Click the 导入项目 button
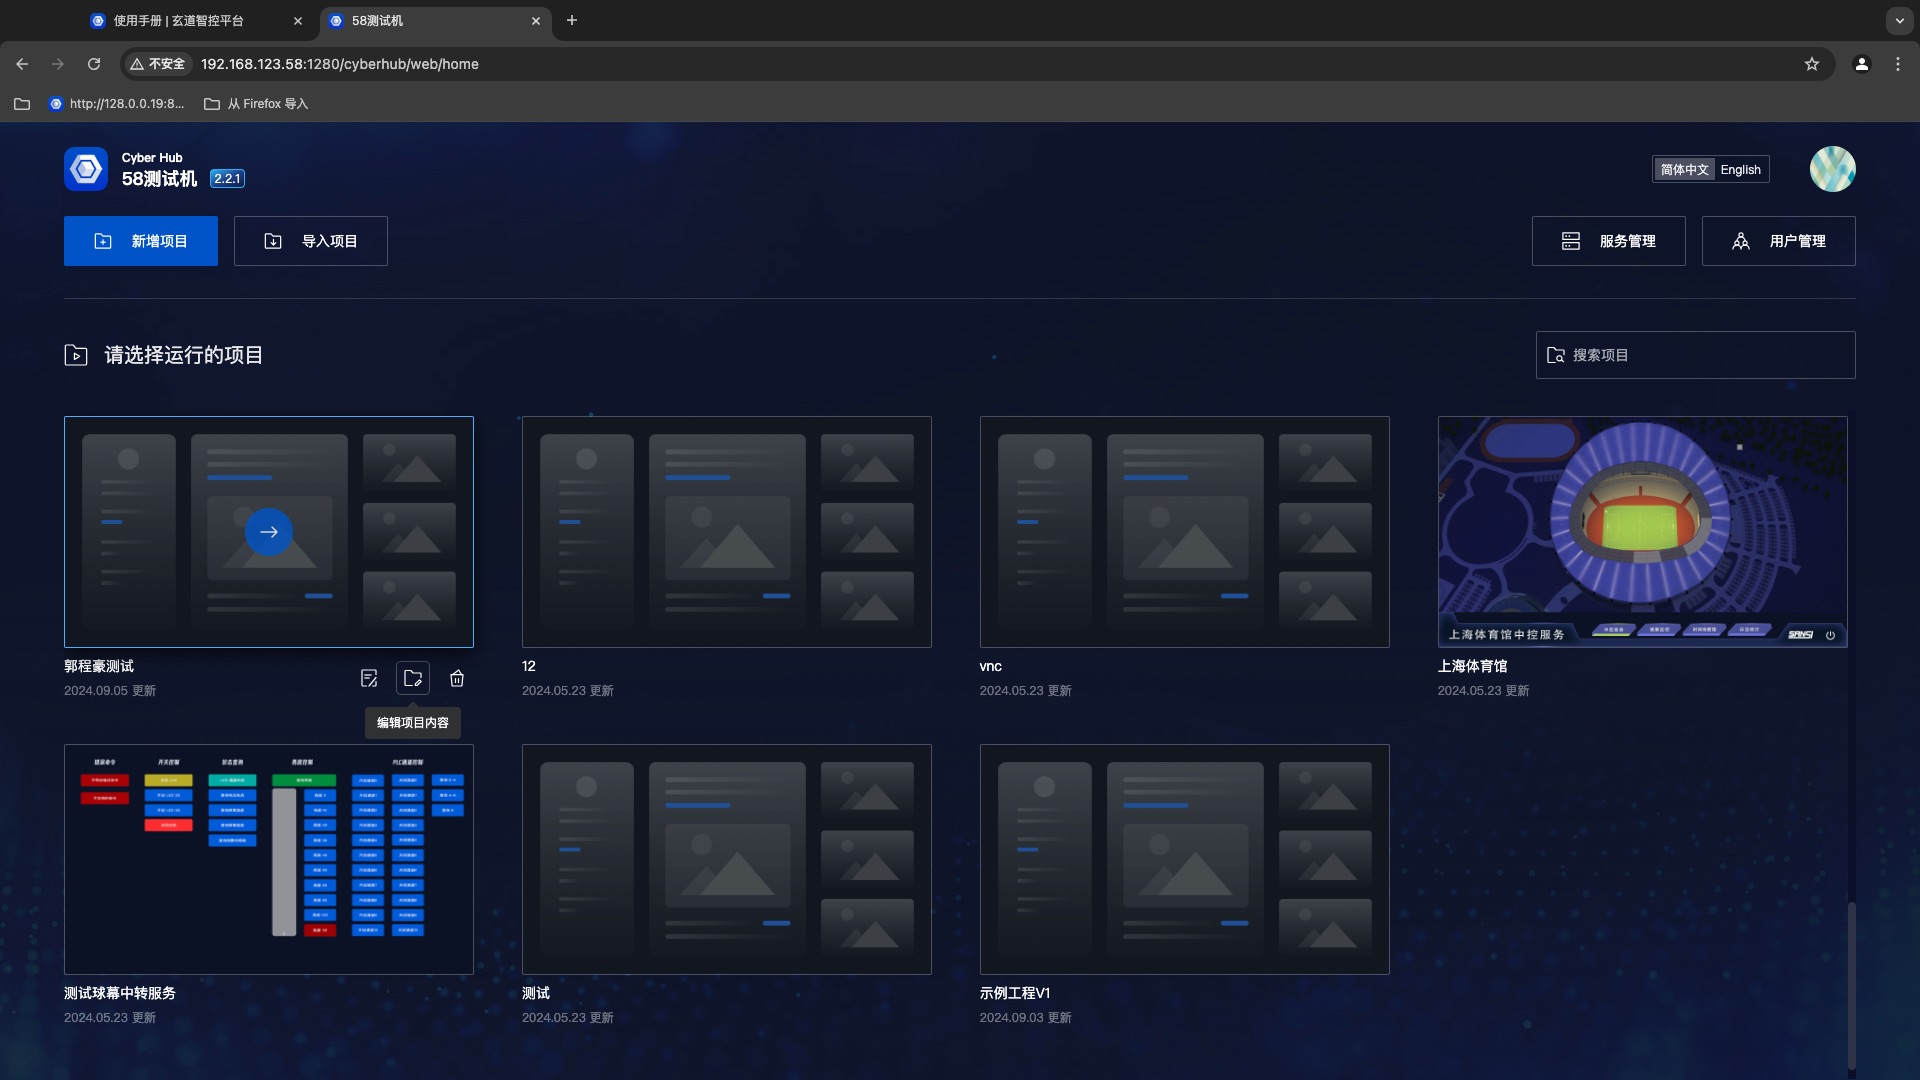1920x1080 pixels. coord(311,241)
